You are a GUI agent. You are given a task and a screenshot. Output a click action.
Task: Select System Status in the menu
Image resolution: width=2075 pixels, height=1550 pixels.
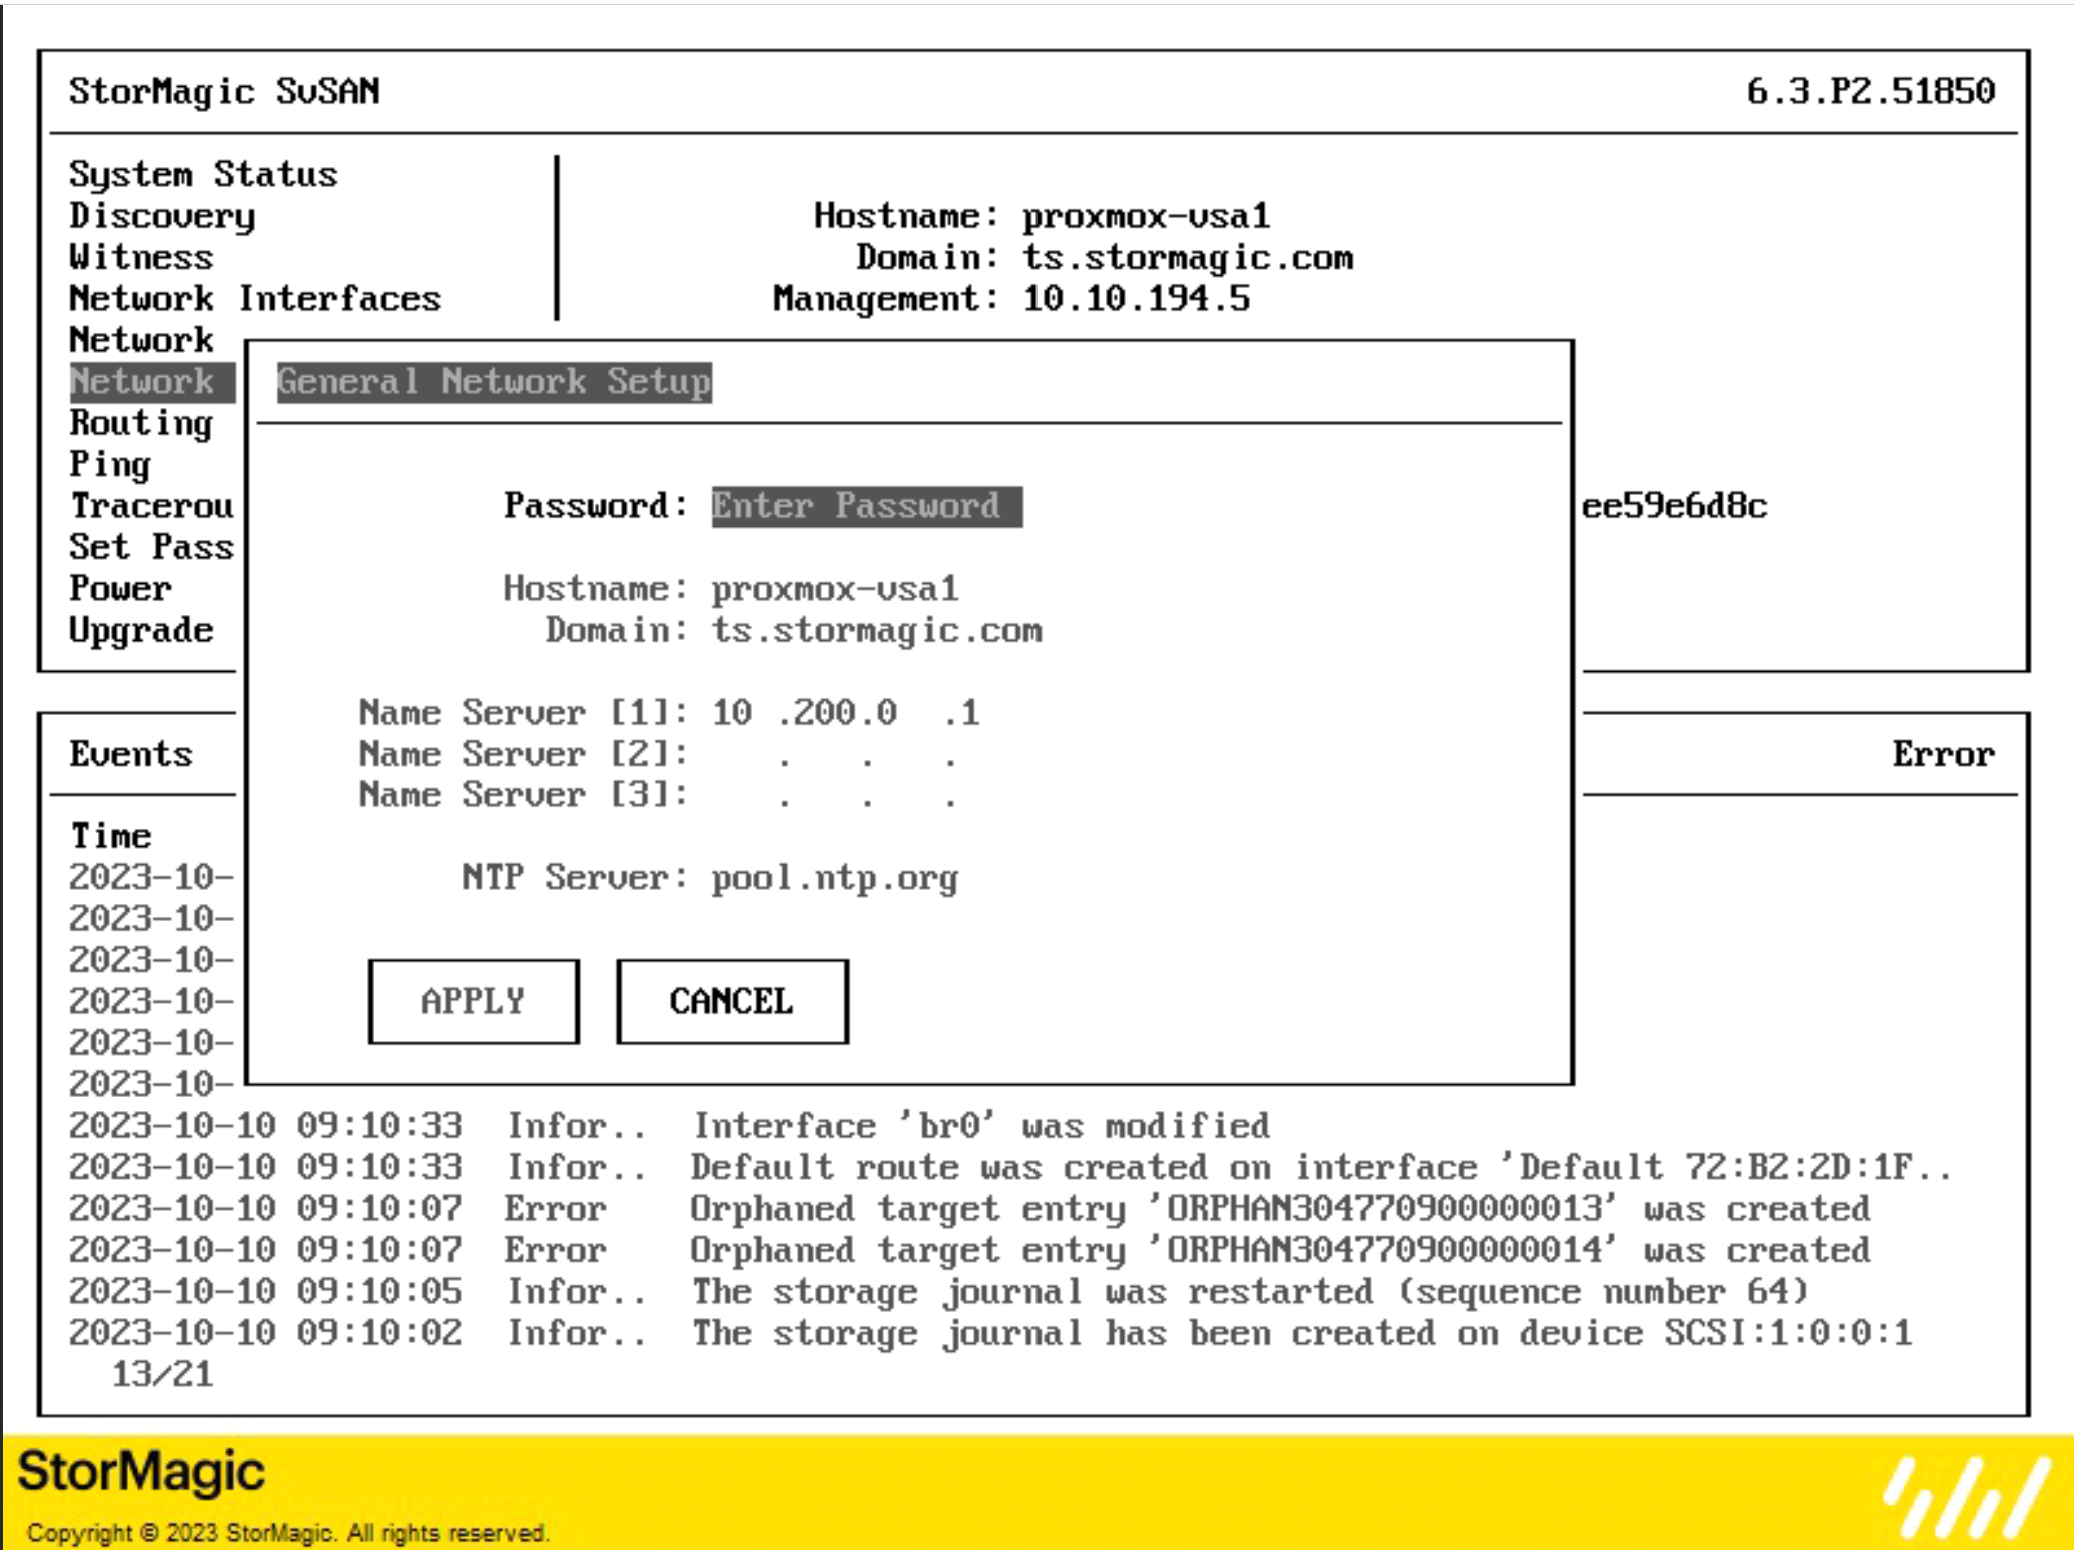coord(203,174)
